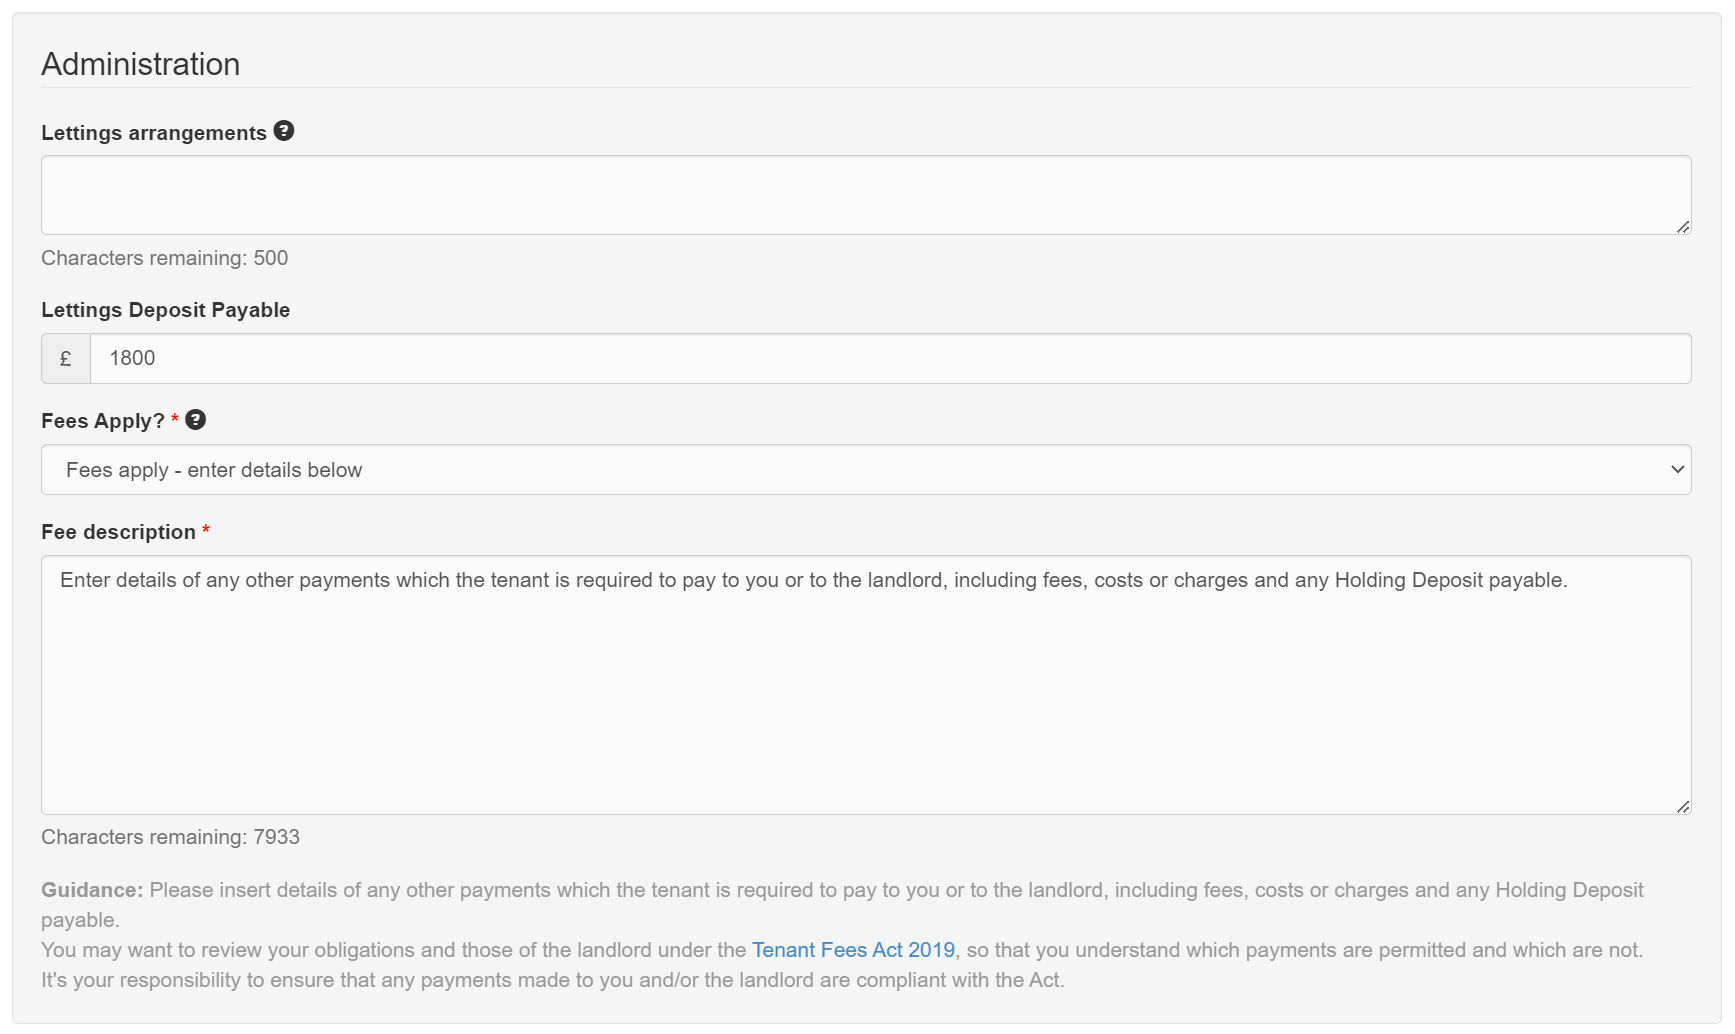Screen dimensions: 1735x1034
Task: Click the Fees Apply question mark icon
Action: click(195, 419)
